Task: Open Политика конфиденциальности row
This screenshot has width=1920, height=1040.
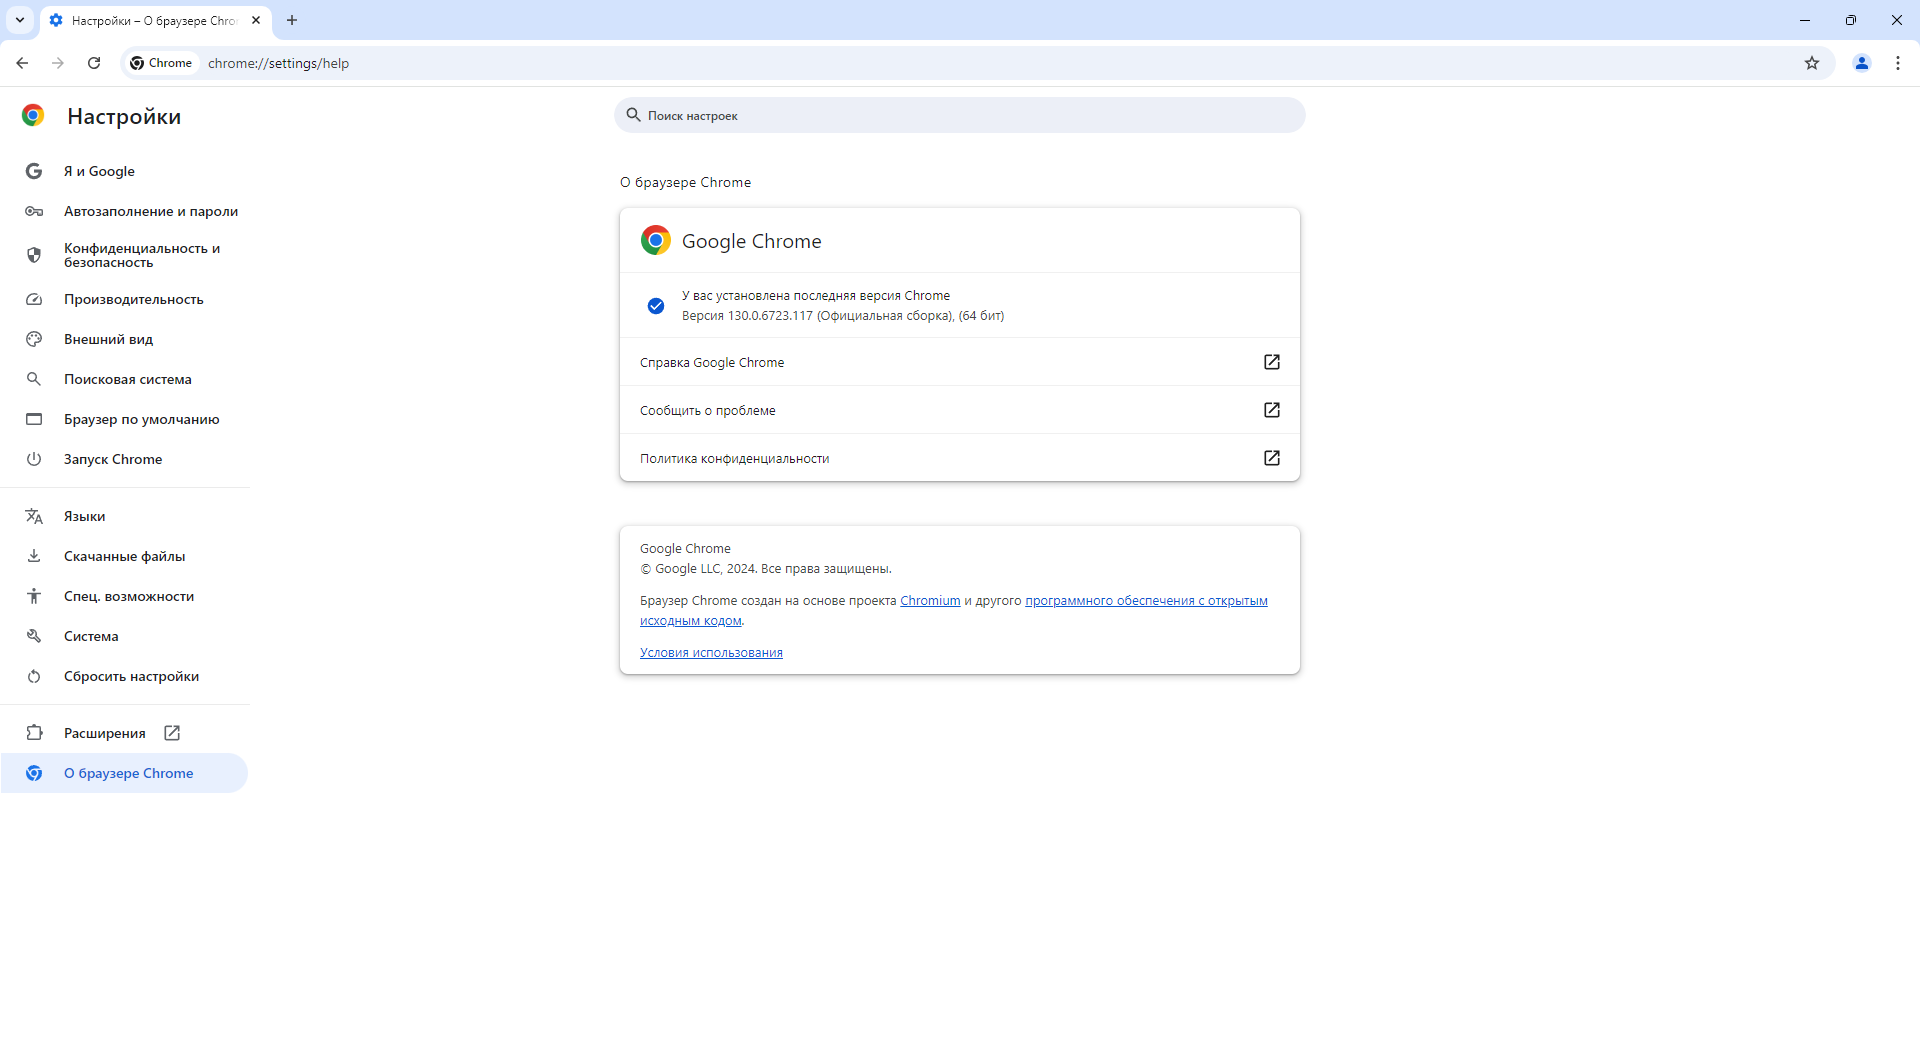Action: point(960,458)
